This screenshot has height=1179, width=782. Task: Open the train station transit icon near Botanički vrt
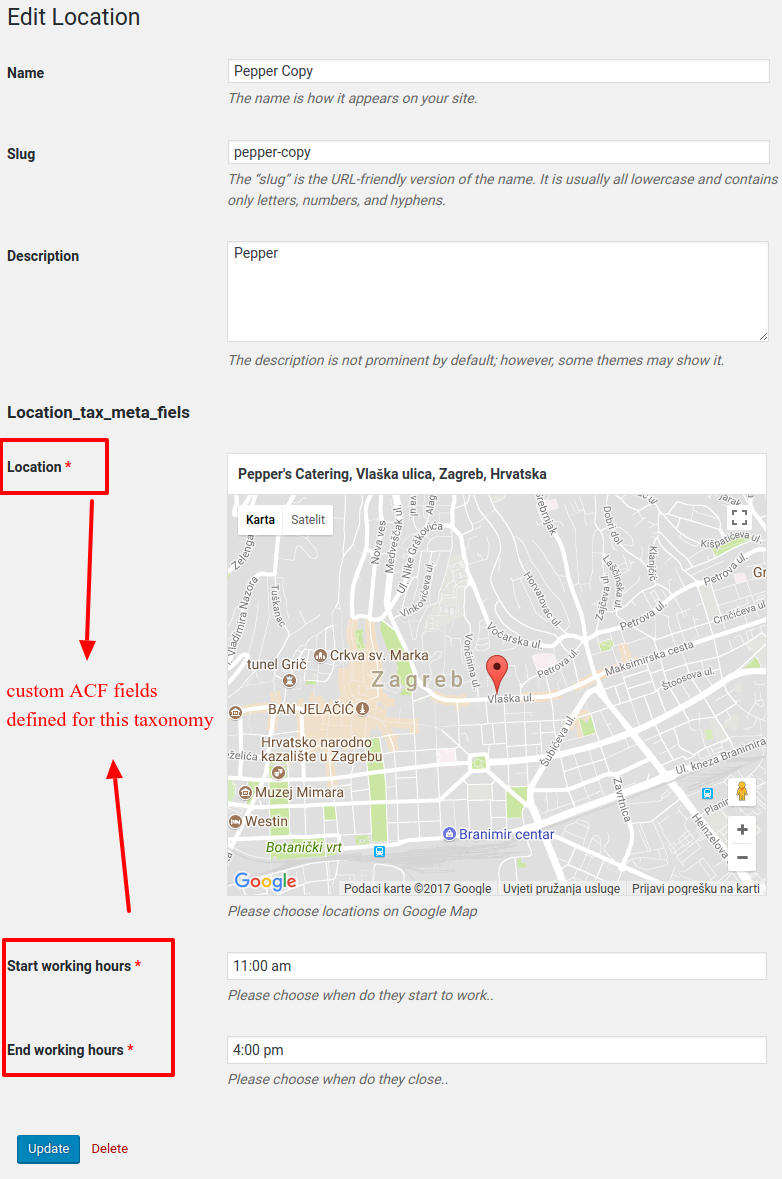(380, 852)
